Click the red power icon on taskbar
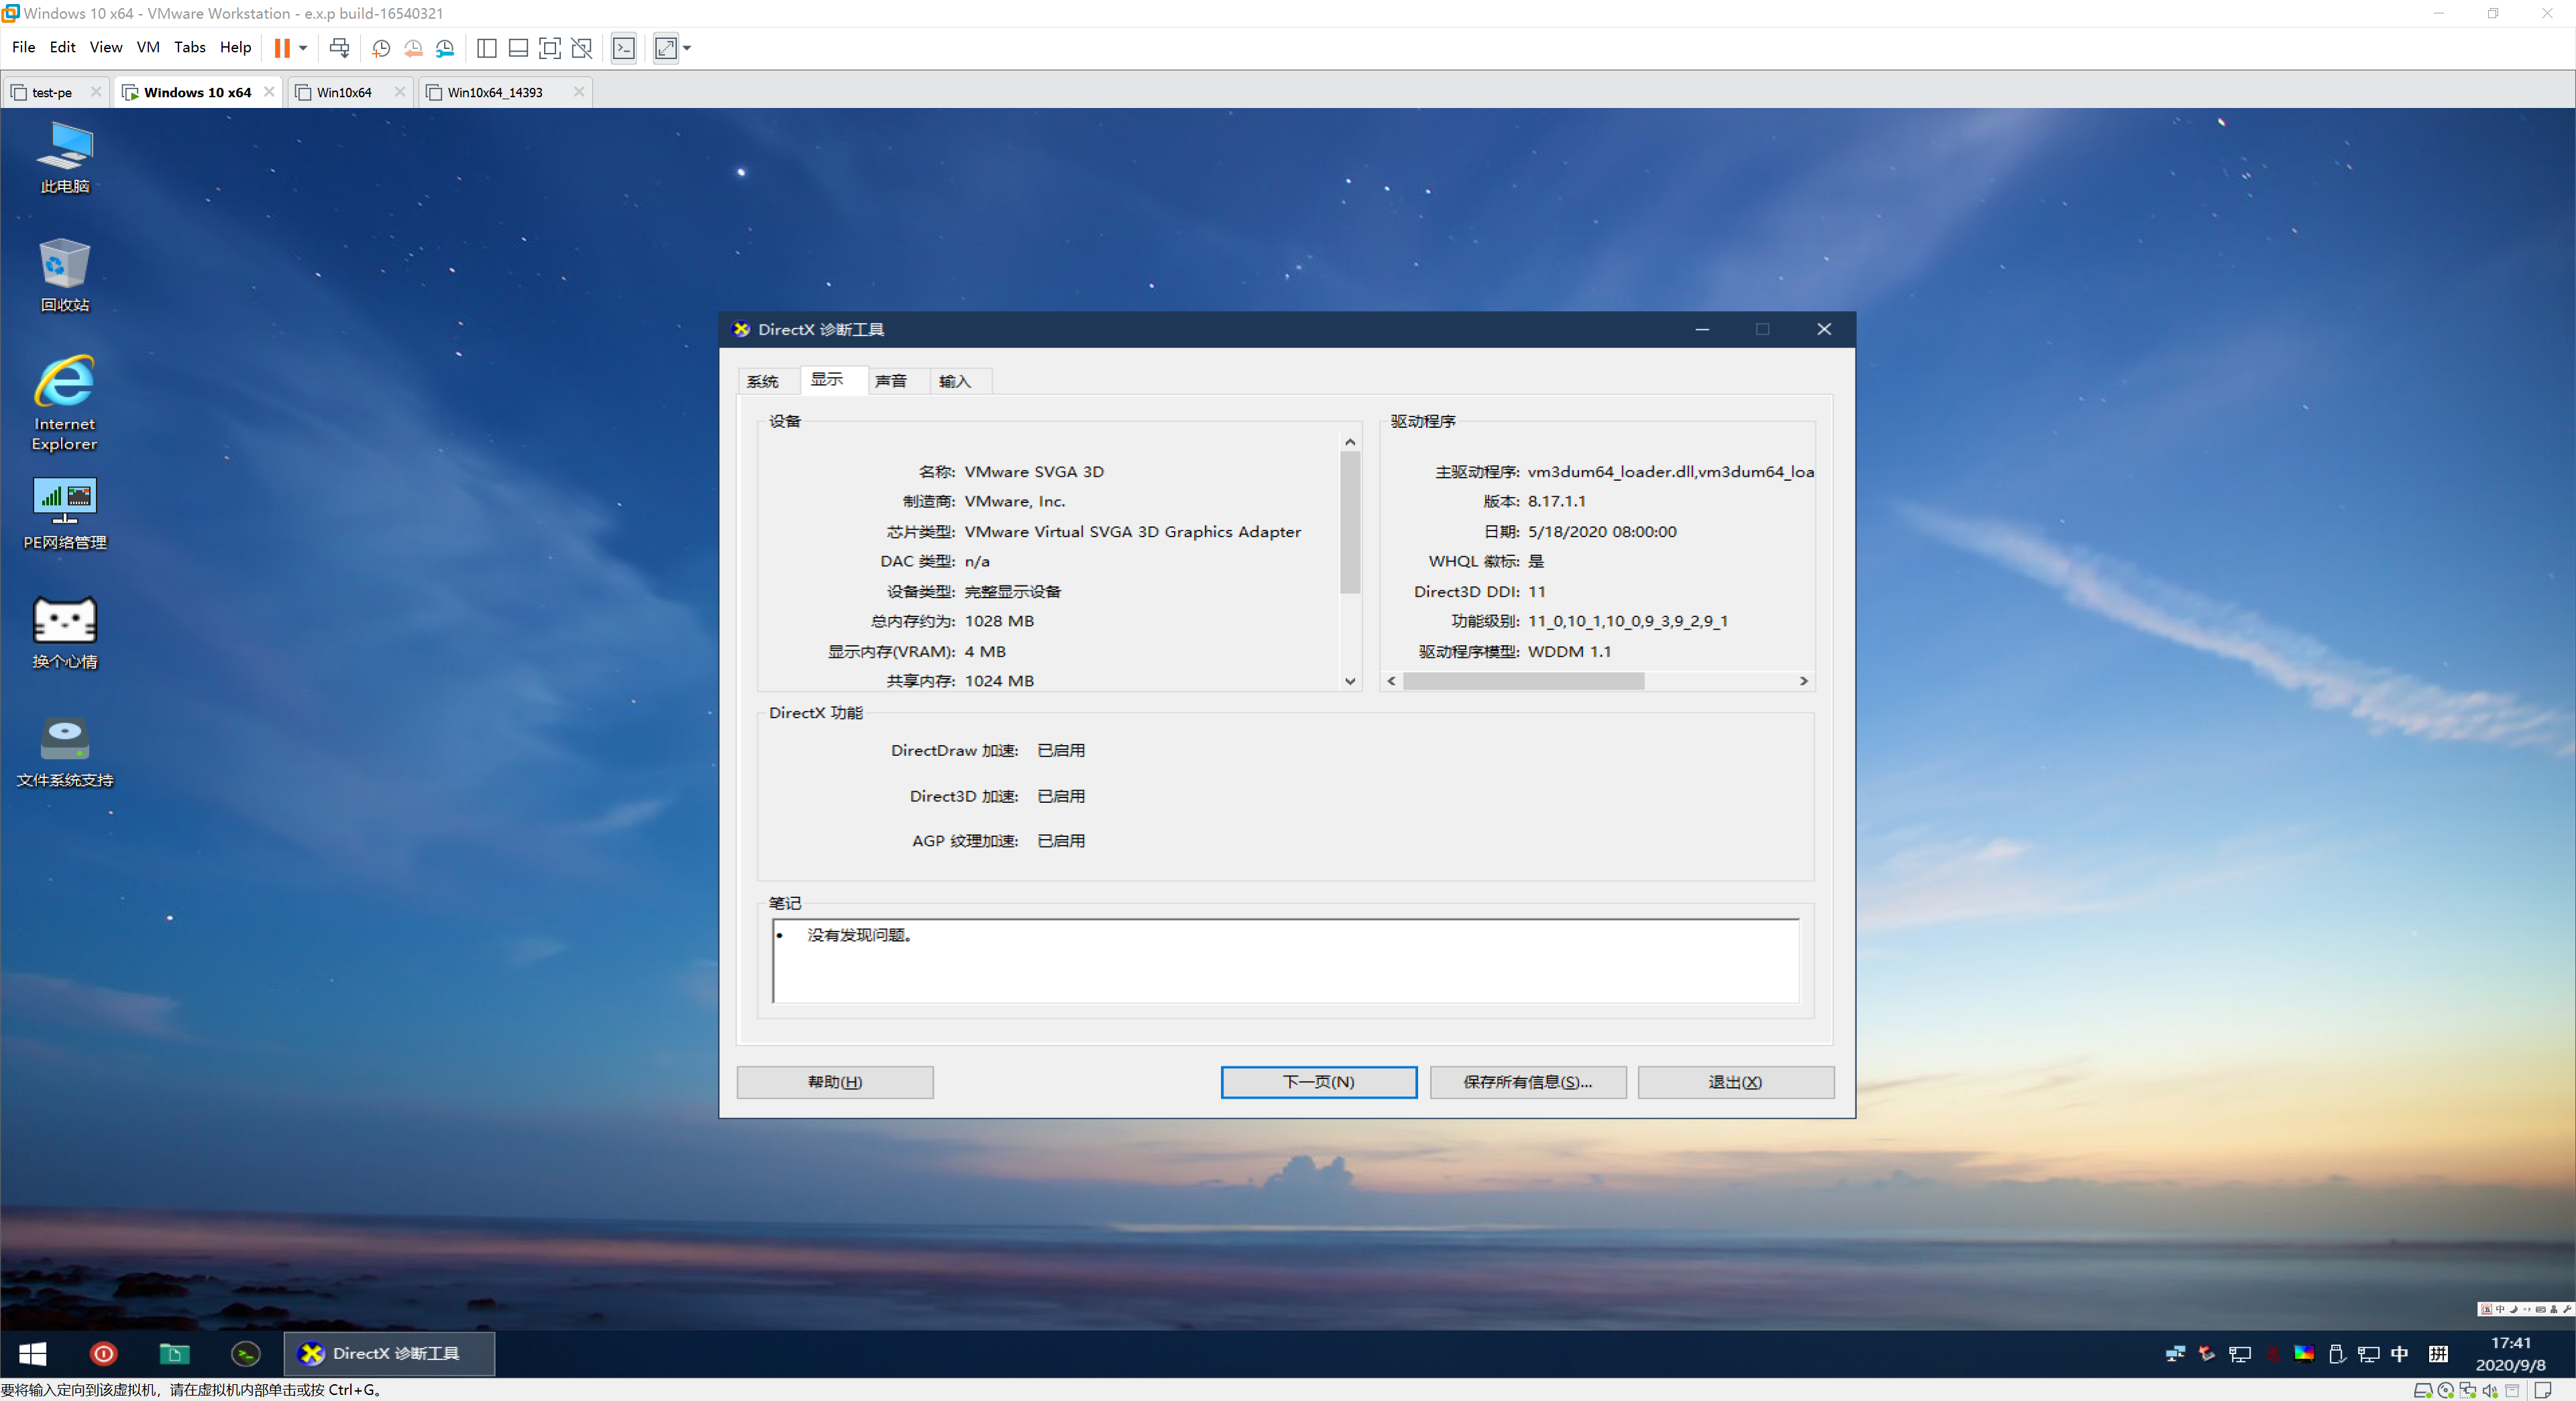2576x1401 pixels. pos(103,1354)
